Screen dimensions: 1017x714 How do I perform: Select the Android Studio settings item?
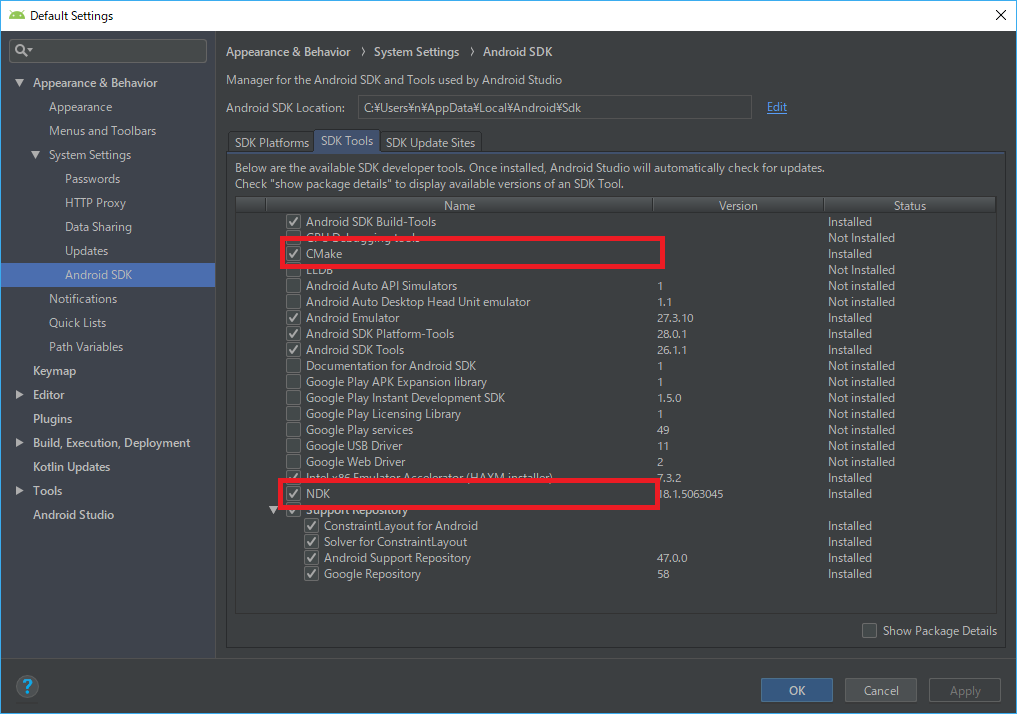(73, 514)
